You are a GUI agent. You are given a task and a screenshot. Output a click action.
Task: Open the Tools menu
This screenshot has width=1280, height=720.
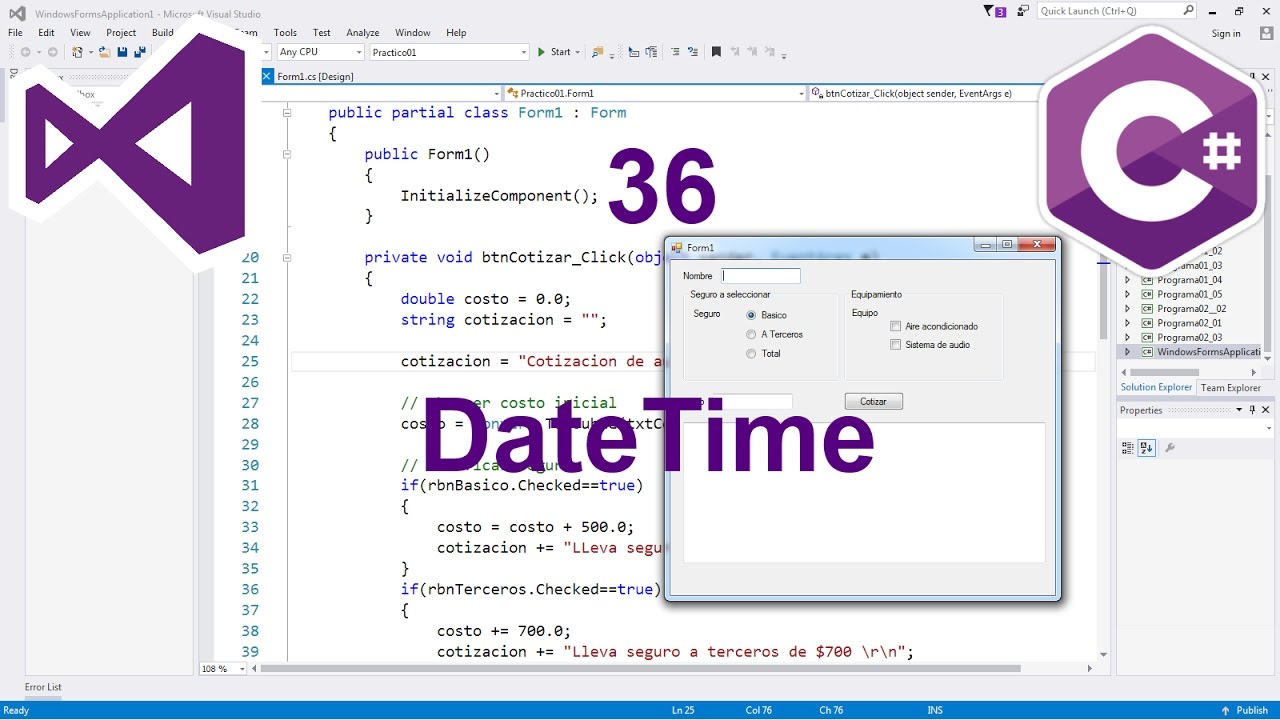coord(285,33)
